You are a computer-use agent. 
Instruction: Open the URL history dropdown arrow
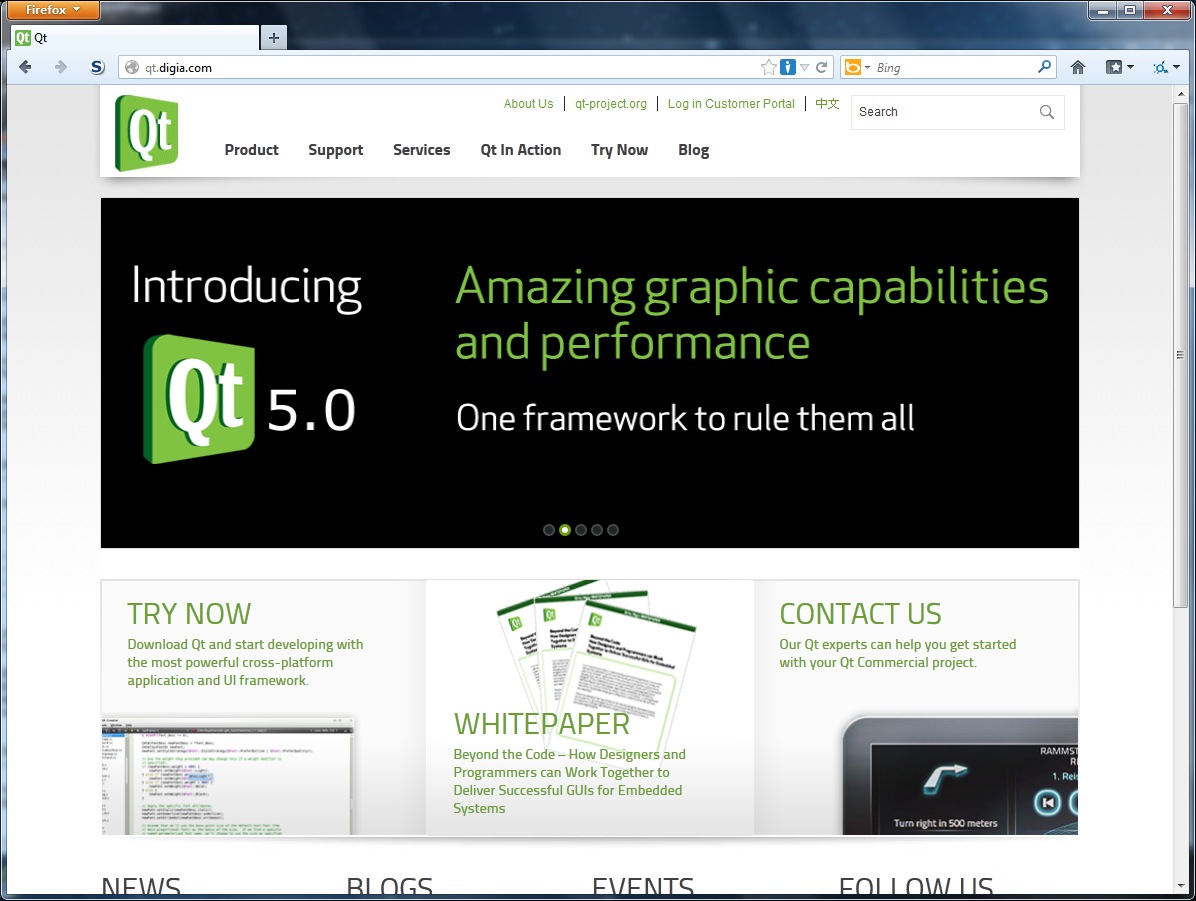pyautogui.click(x=804, y=67)
